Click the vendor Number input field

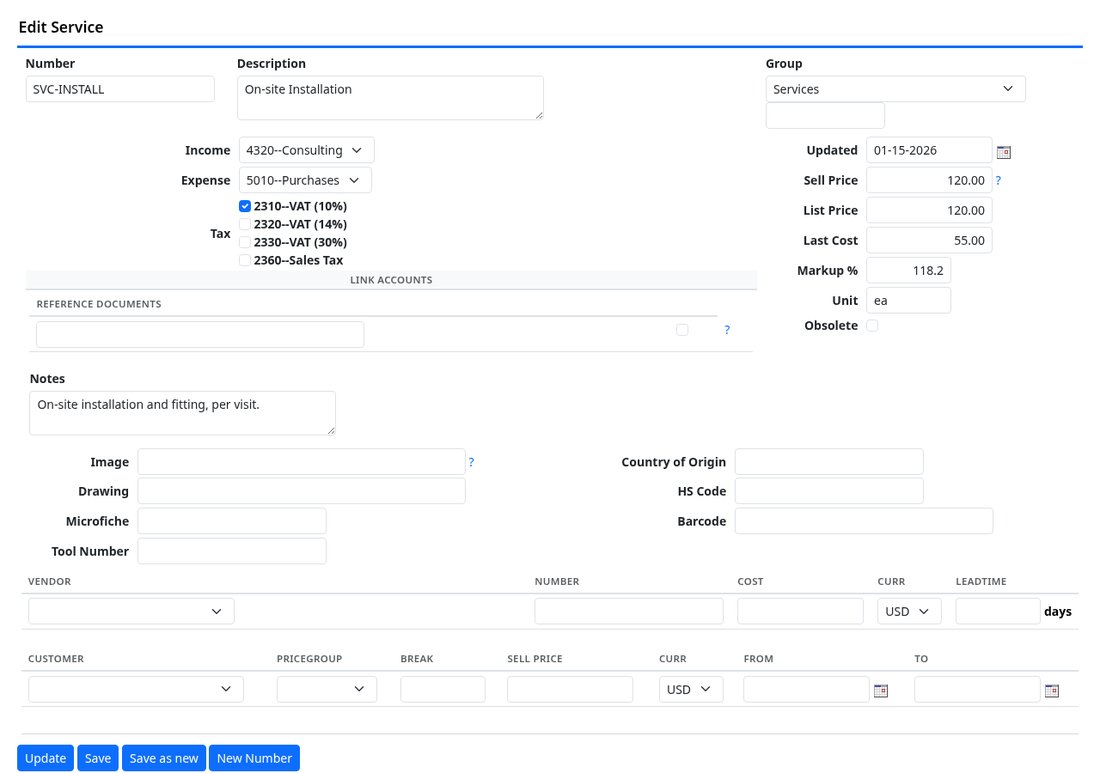pyautogui.click(x=629, y=611)
